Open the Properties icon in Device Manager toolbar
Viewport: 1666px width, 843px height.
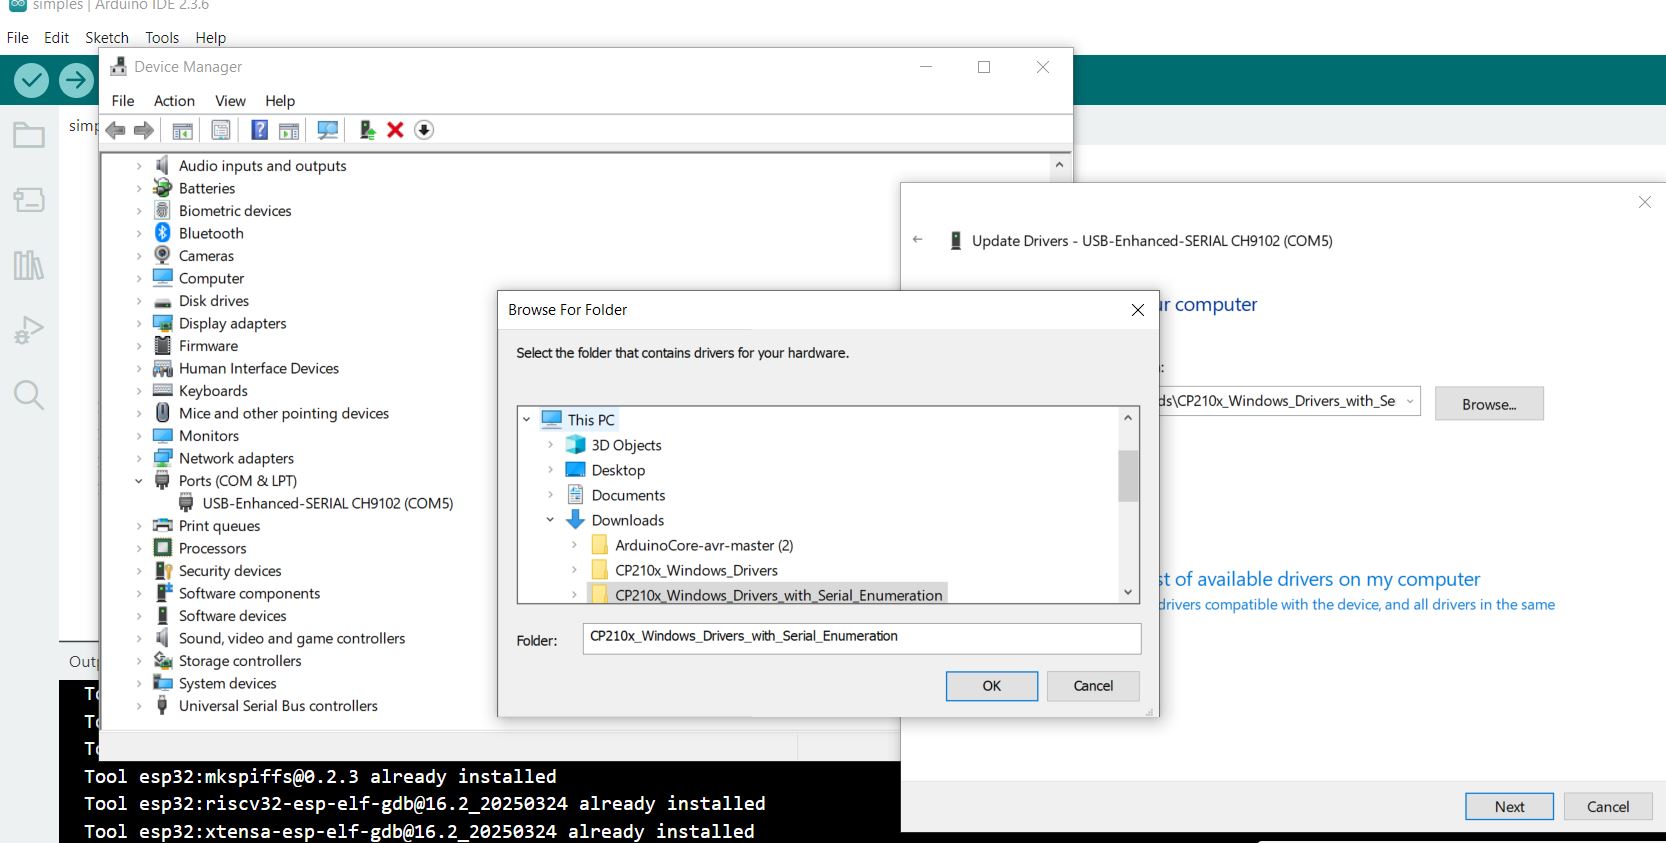[x=221, y=130]
